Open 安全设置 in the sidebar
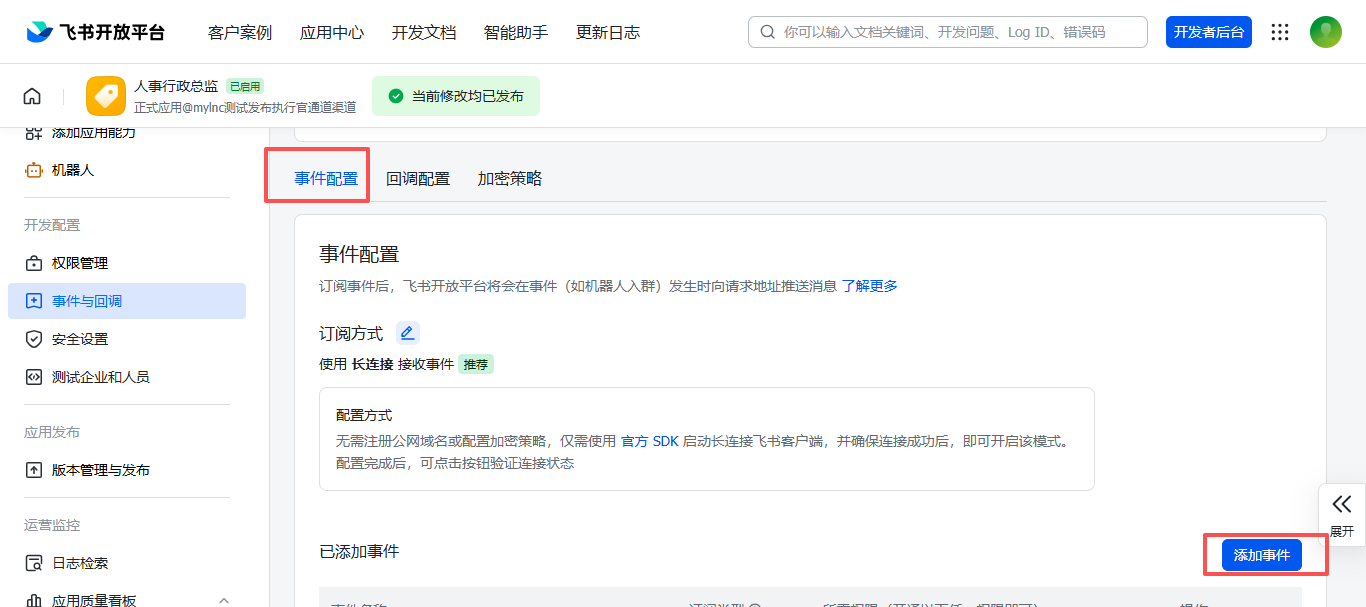This screenshot has height=607, width=1366. (80, 339)
